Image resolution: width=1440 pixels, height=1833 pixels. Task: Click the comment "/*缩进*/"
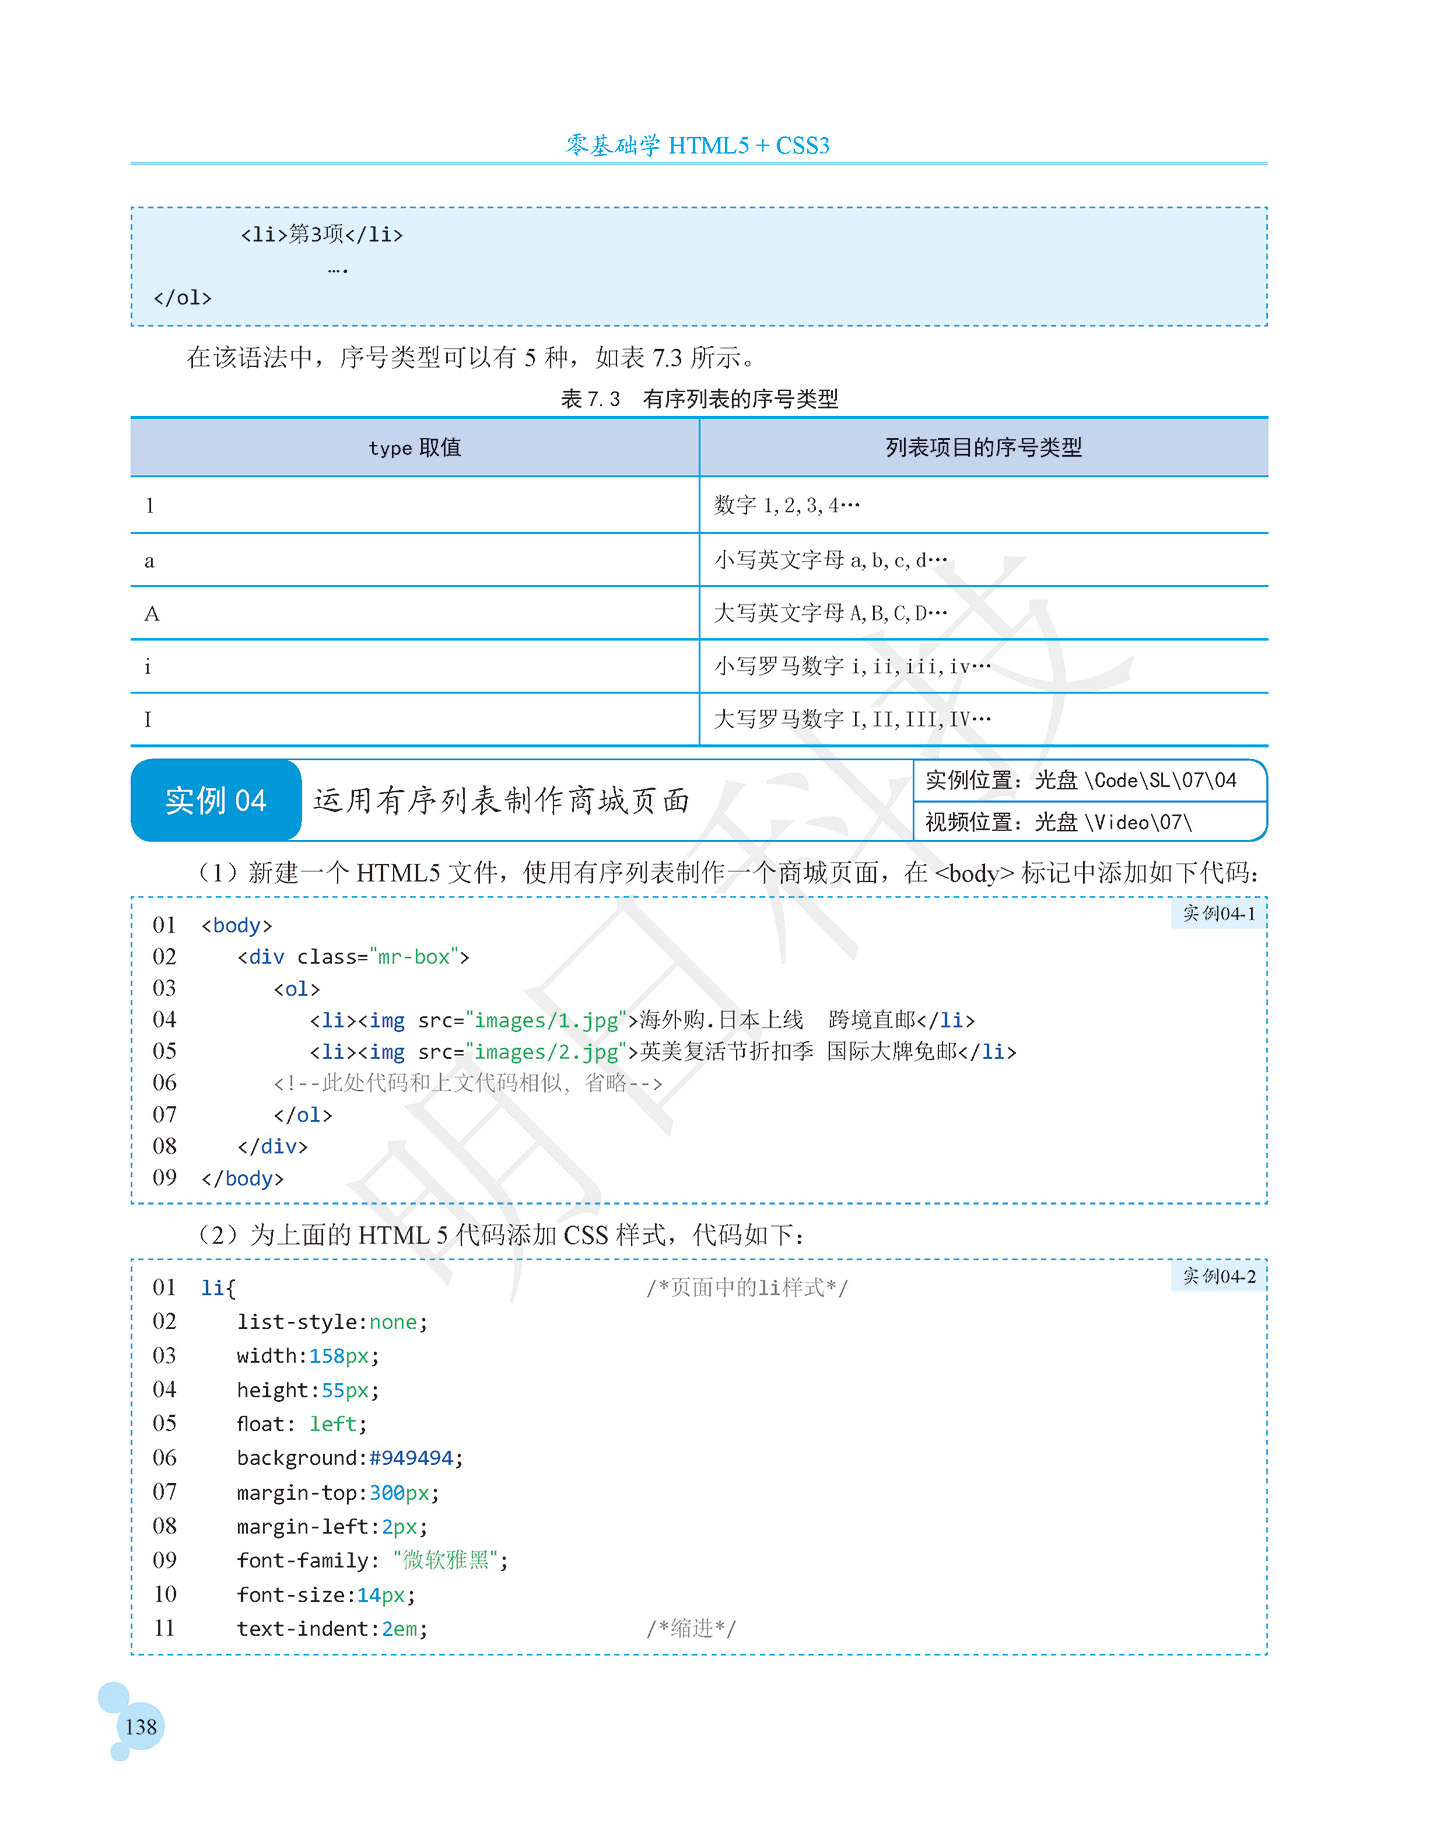pyautogui.click(x=691, y=1629)
